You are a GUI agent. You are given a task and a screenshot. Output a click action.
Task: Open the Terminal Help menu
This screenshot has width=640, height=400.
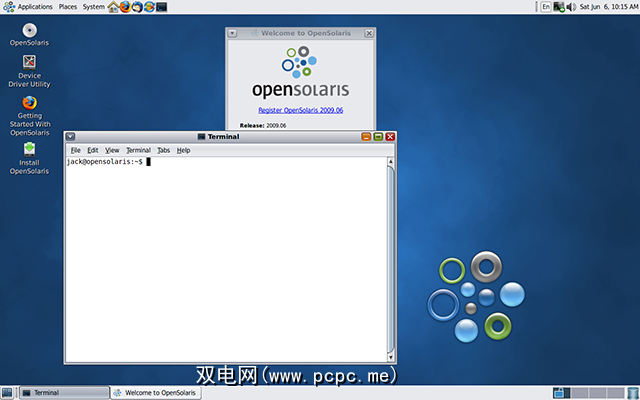[183, 150]
